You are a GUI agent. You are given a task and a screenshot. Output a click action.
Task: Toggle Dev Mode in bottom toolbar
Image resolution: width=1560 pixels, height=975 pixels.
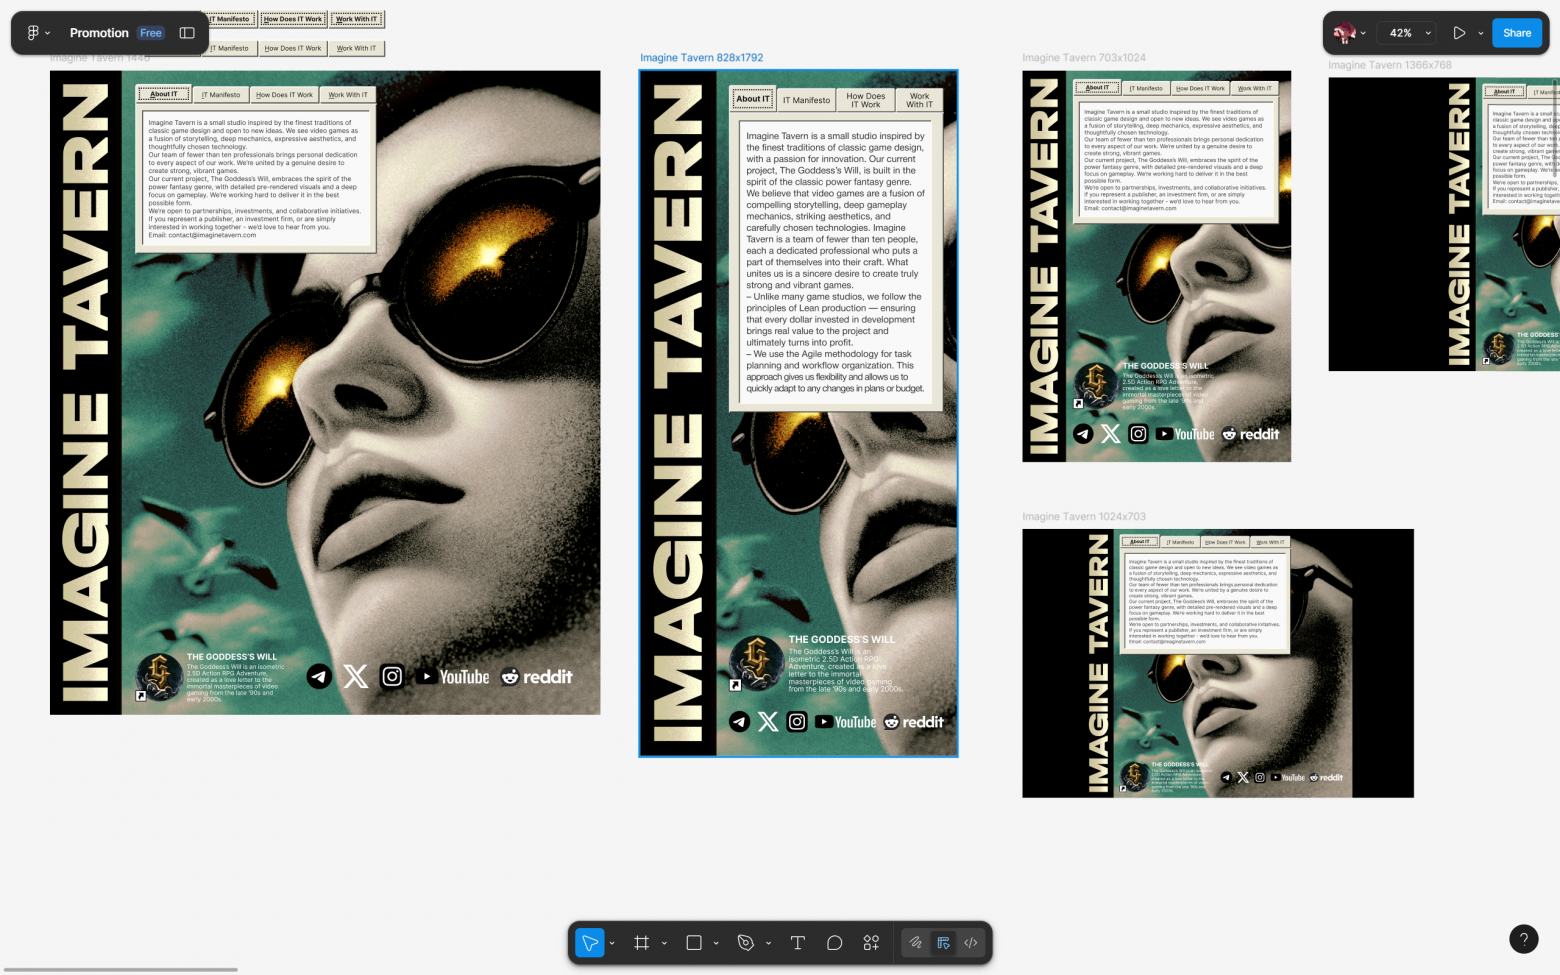tap(971, 942)
